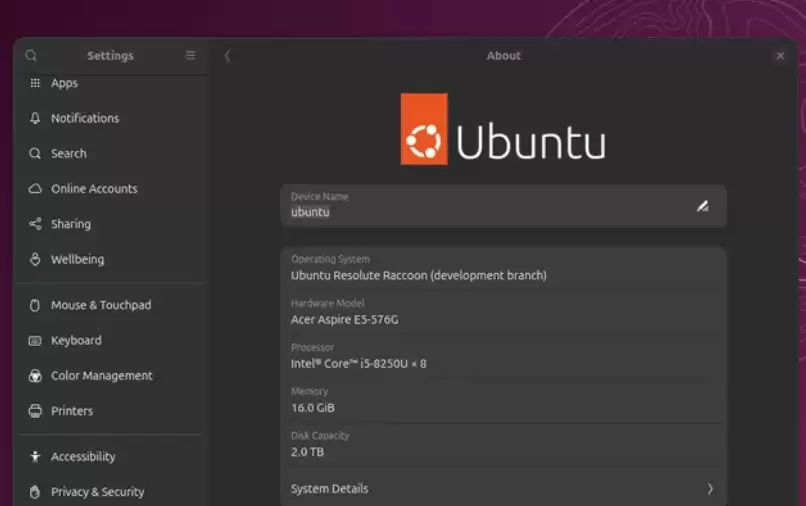Go to Mouse & Touchpad settings
This screenshot has height=506, width=806.
tap(112, 305)
